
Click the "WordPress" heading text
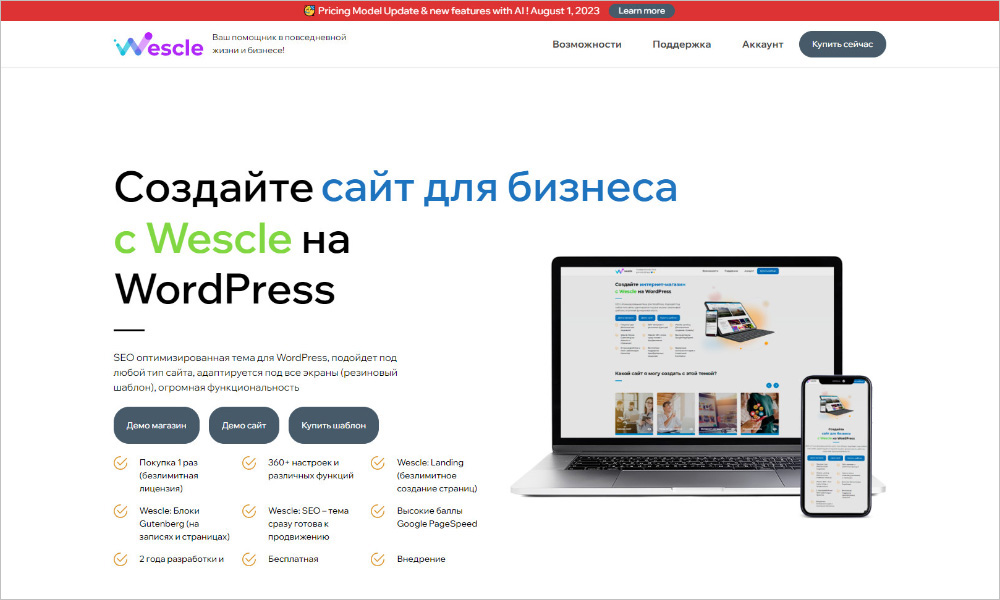[x=225, y=289]
